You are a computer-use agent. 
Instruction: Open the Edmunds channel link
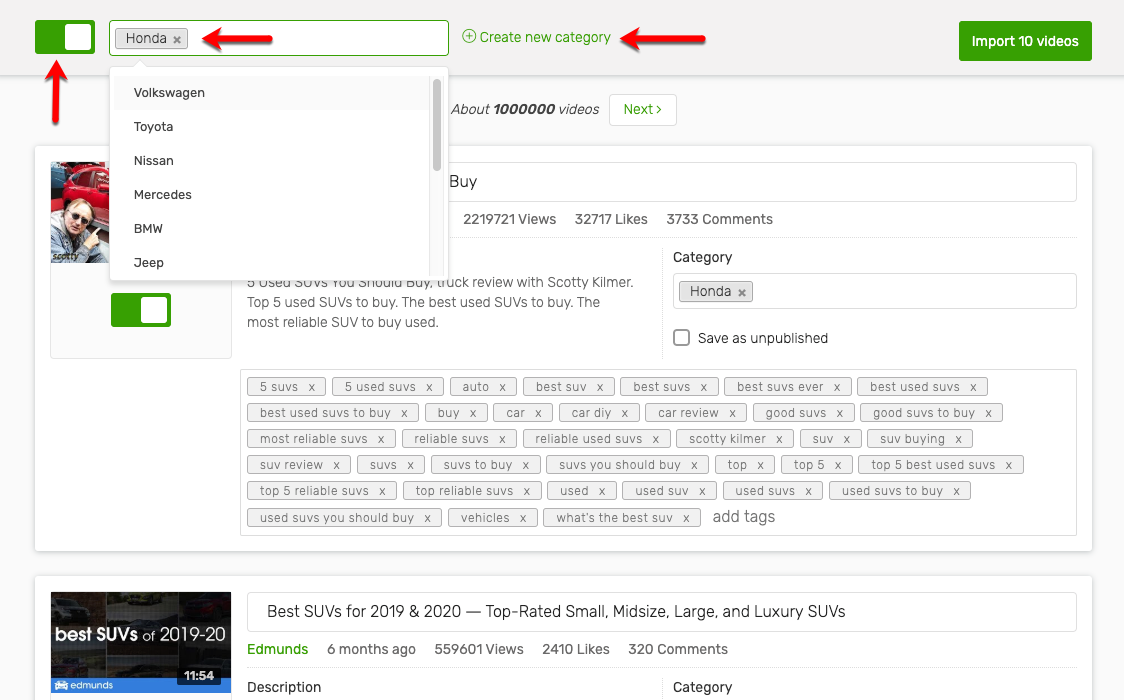click(277, 649)
